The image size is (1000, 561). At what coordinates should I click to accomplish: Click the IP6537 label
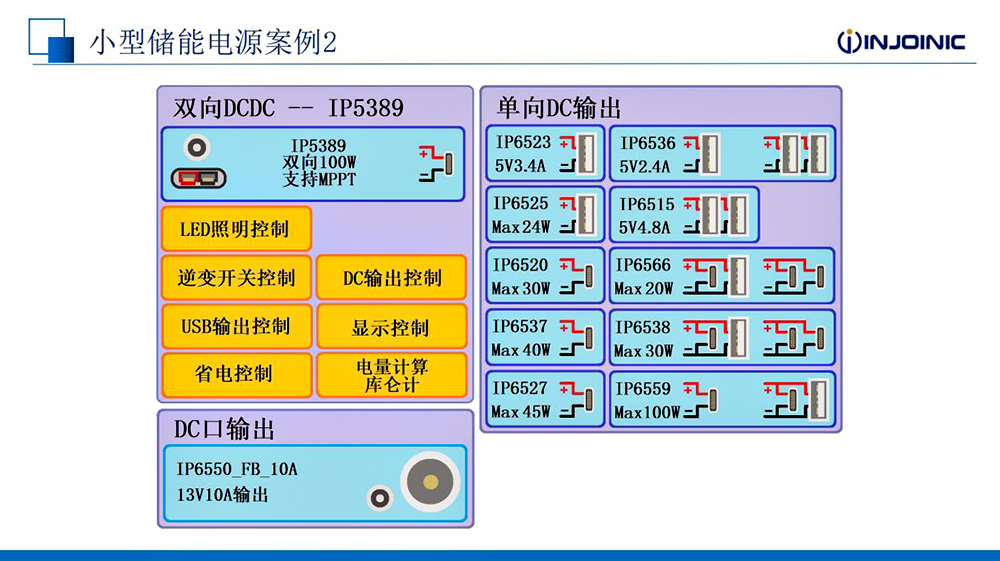coord(520,326)
